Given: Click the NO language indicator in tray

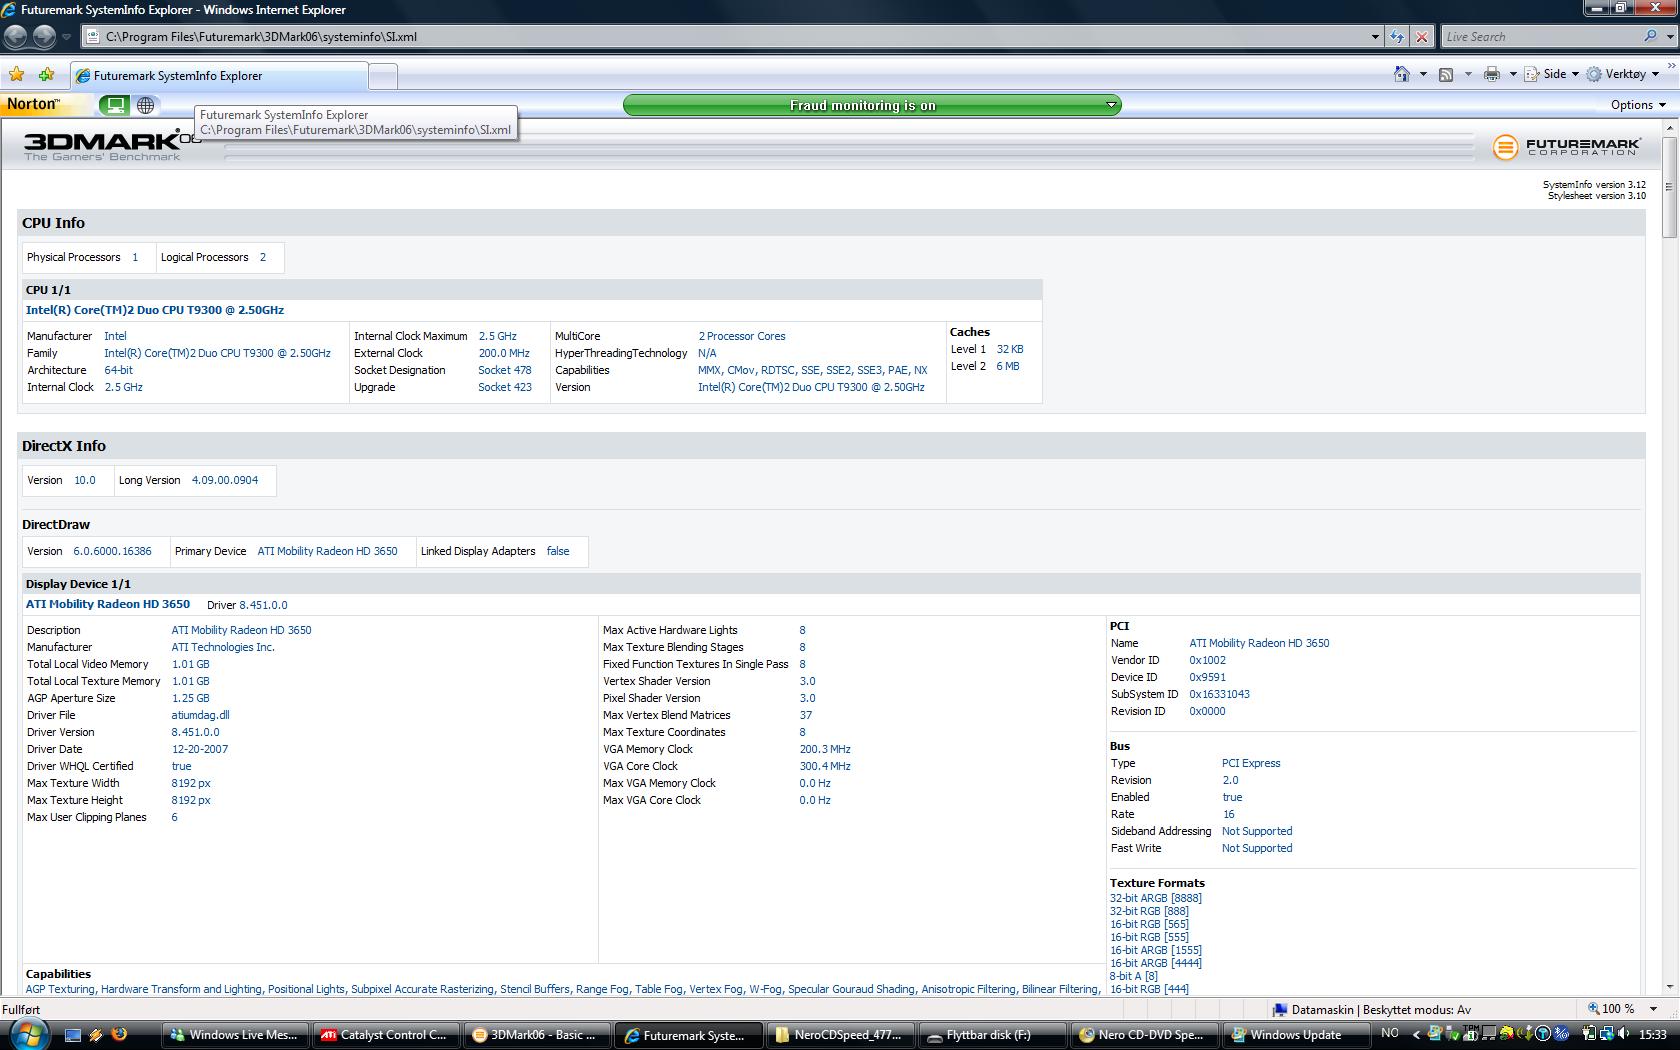Looking at the screenshot, I should [x=1390, y=1033].
